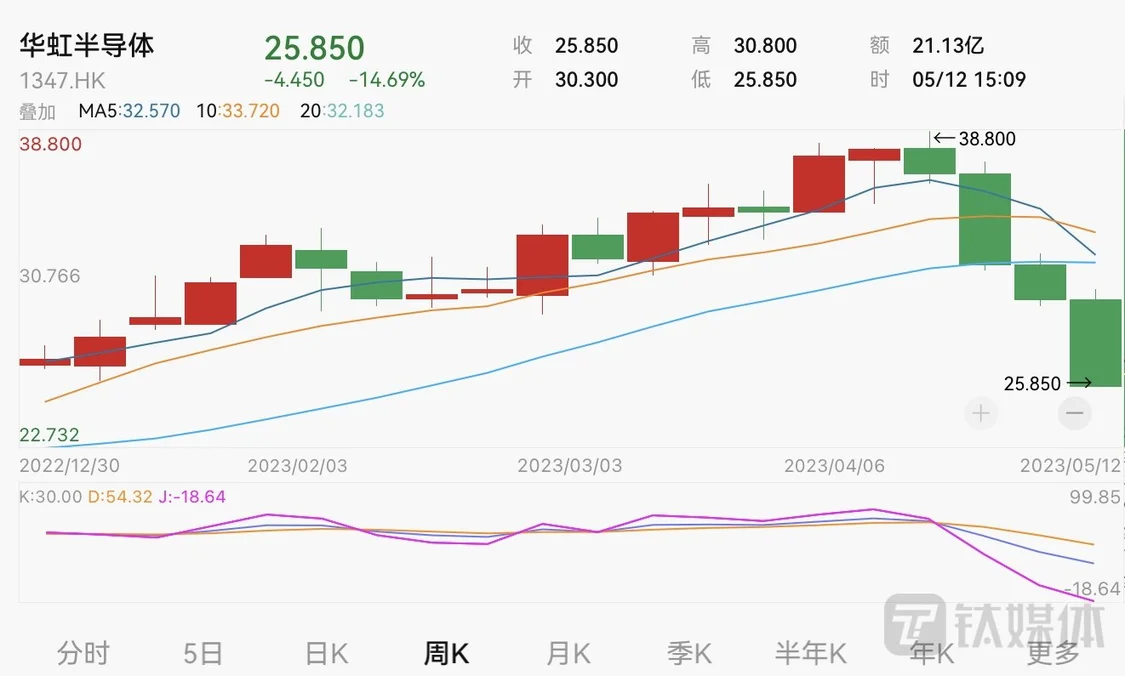Image resolution: width=1125 pixels, height=676 pixels.
Task: Tap the MA10 value 33.720
Action: tap(250, 111)
